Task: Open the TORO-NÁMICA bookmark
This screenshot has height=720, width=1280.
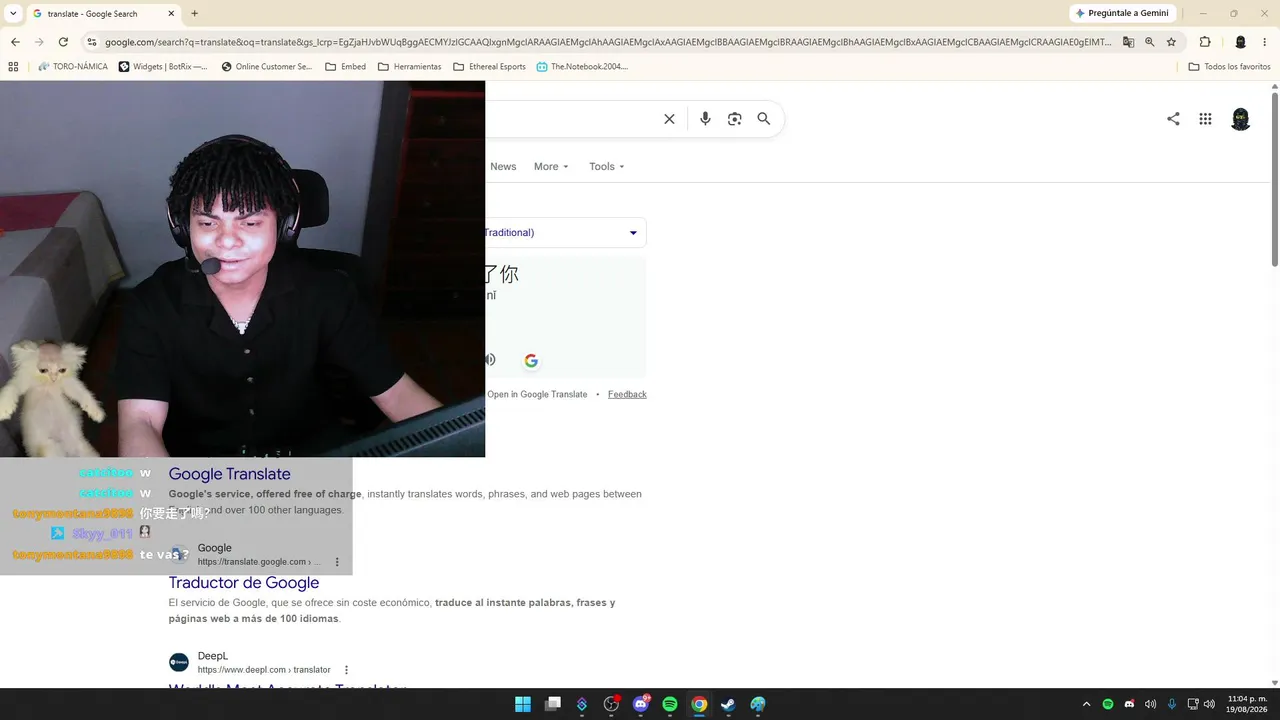Action: pyautogui.click(x=73, y=67)
